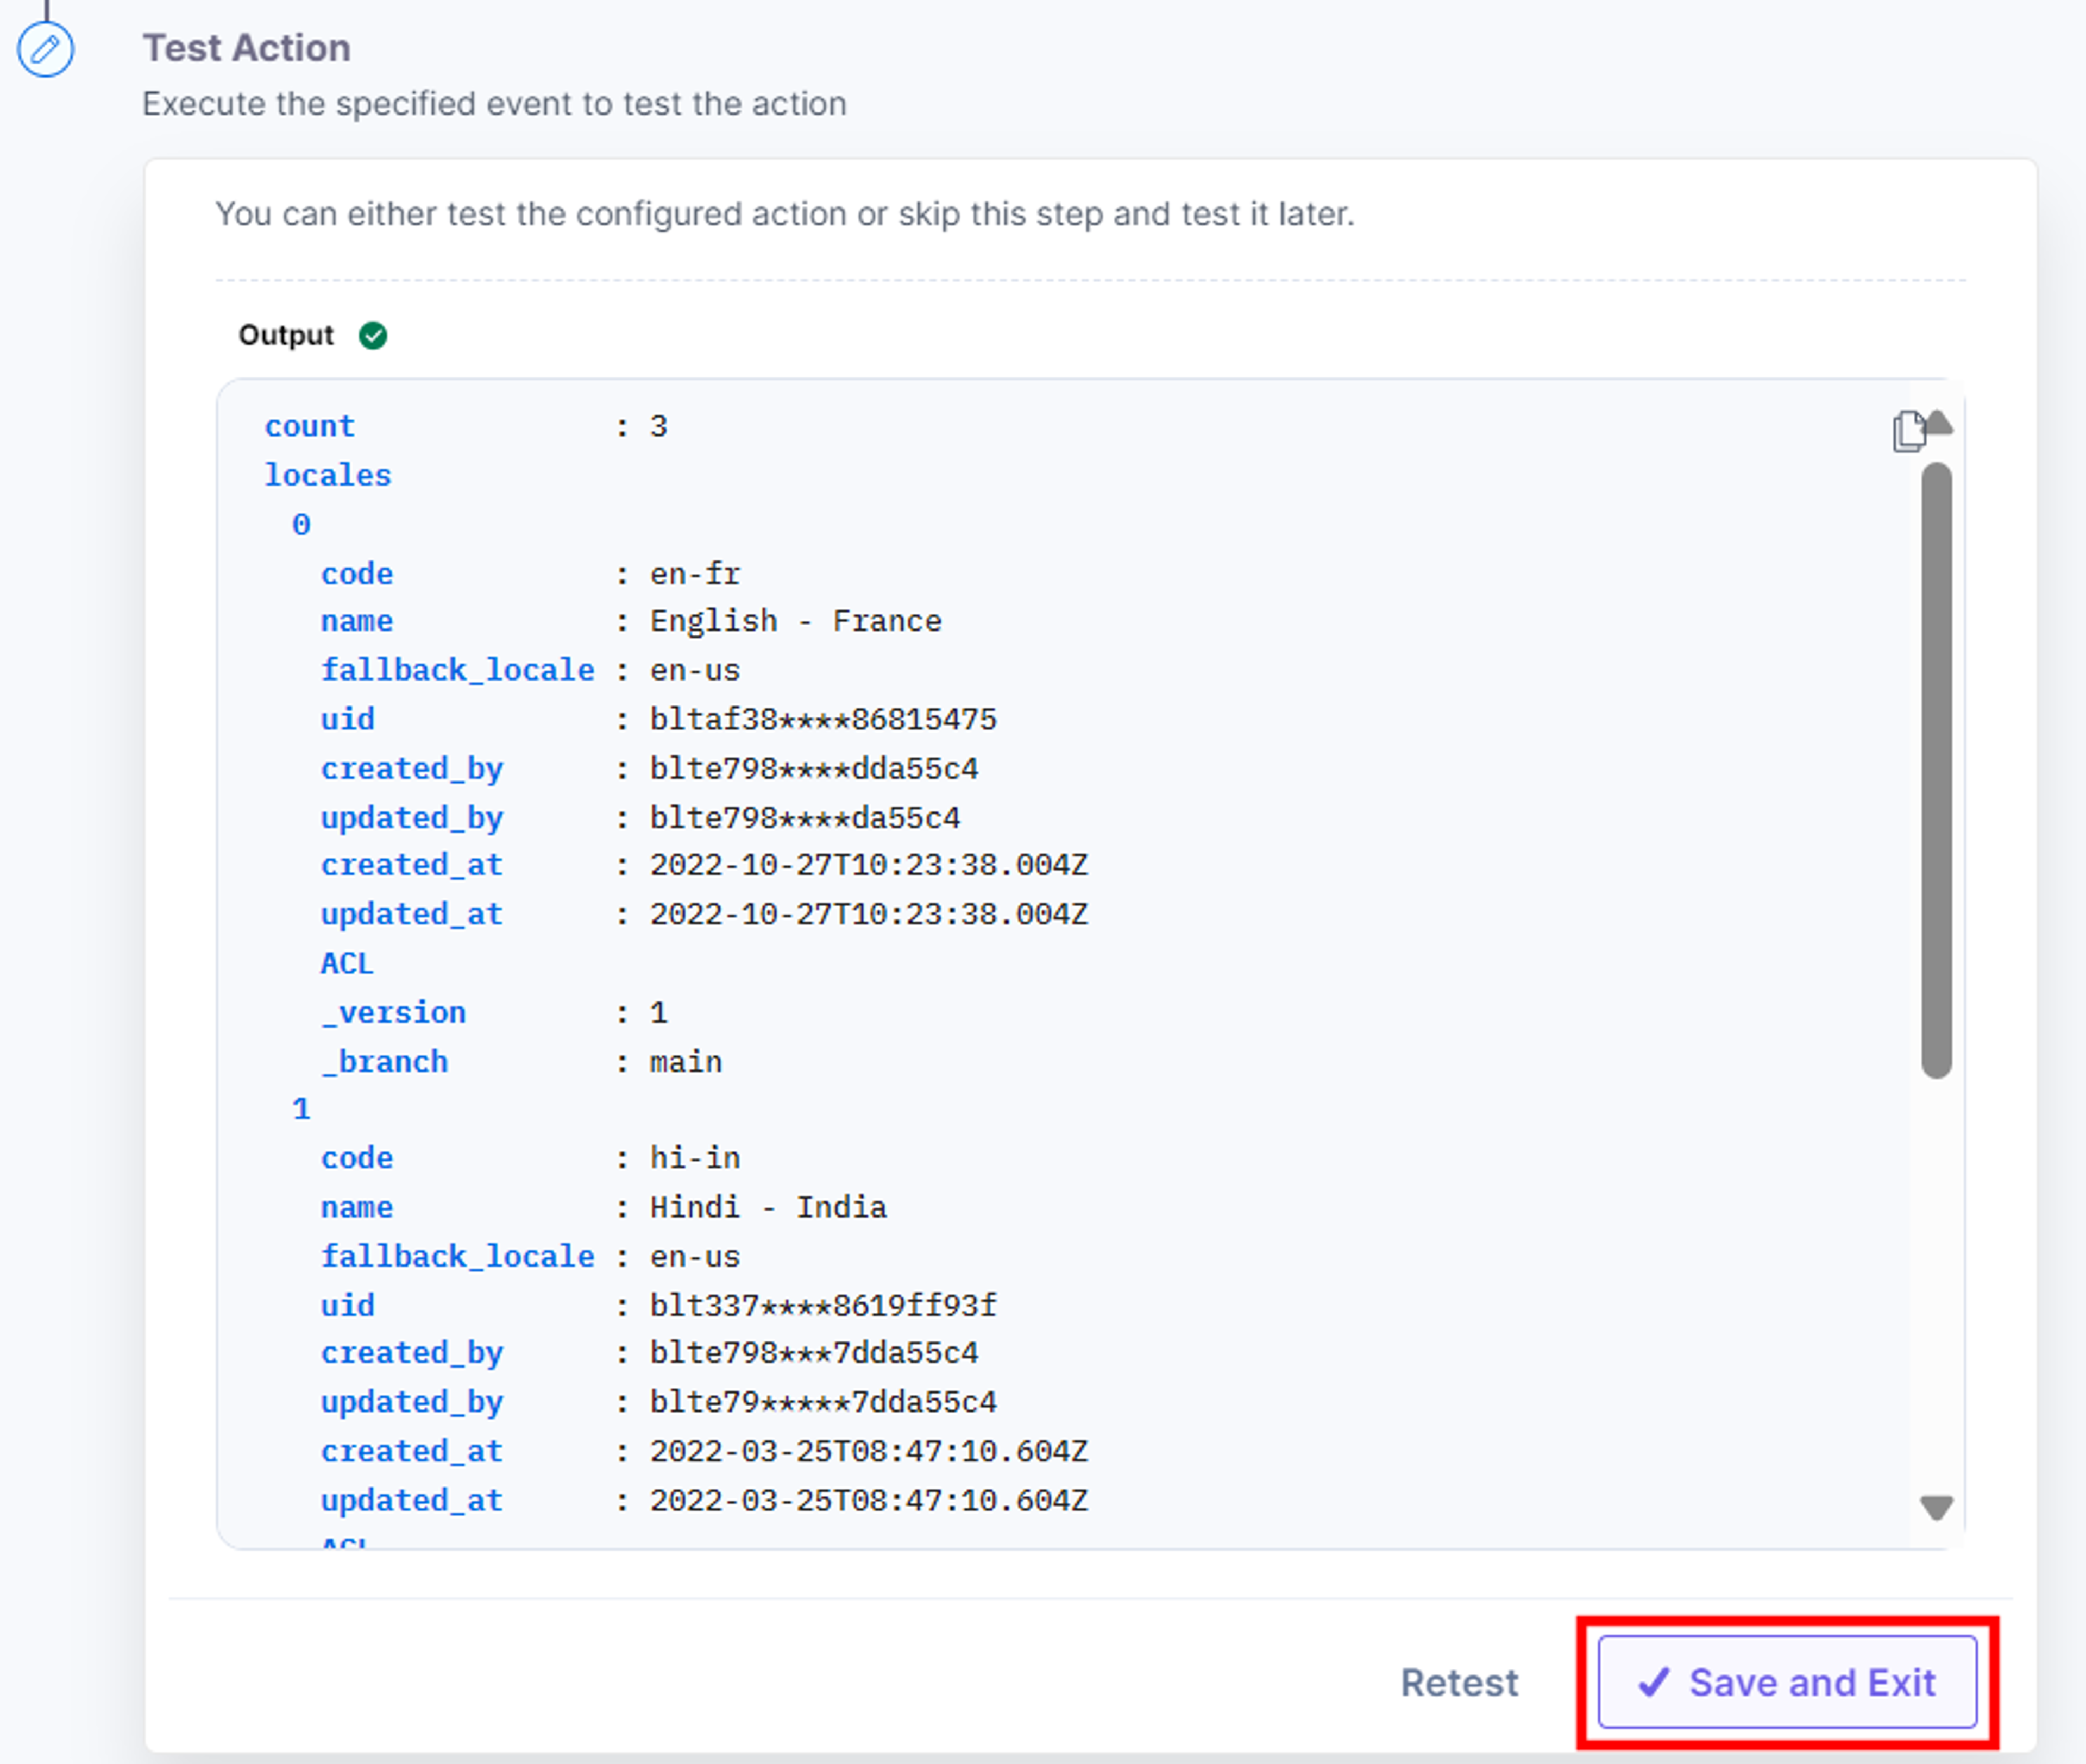
Task: Click the output scroll down arrow
Action: 1937,1507
